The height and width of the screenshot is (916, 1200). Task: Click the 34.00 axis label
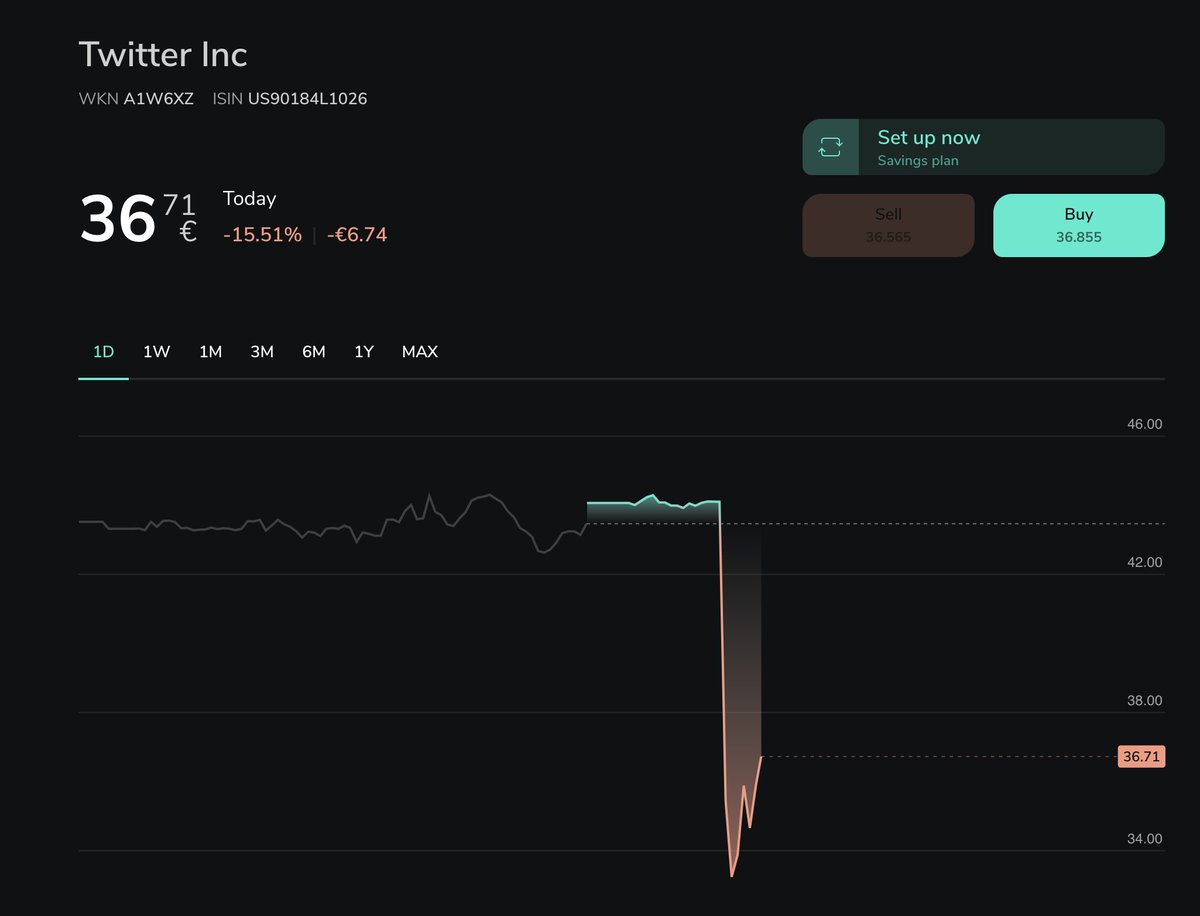coord(1144,838)
